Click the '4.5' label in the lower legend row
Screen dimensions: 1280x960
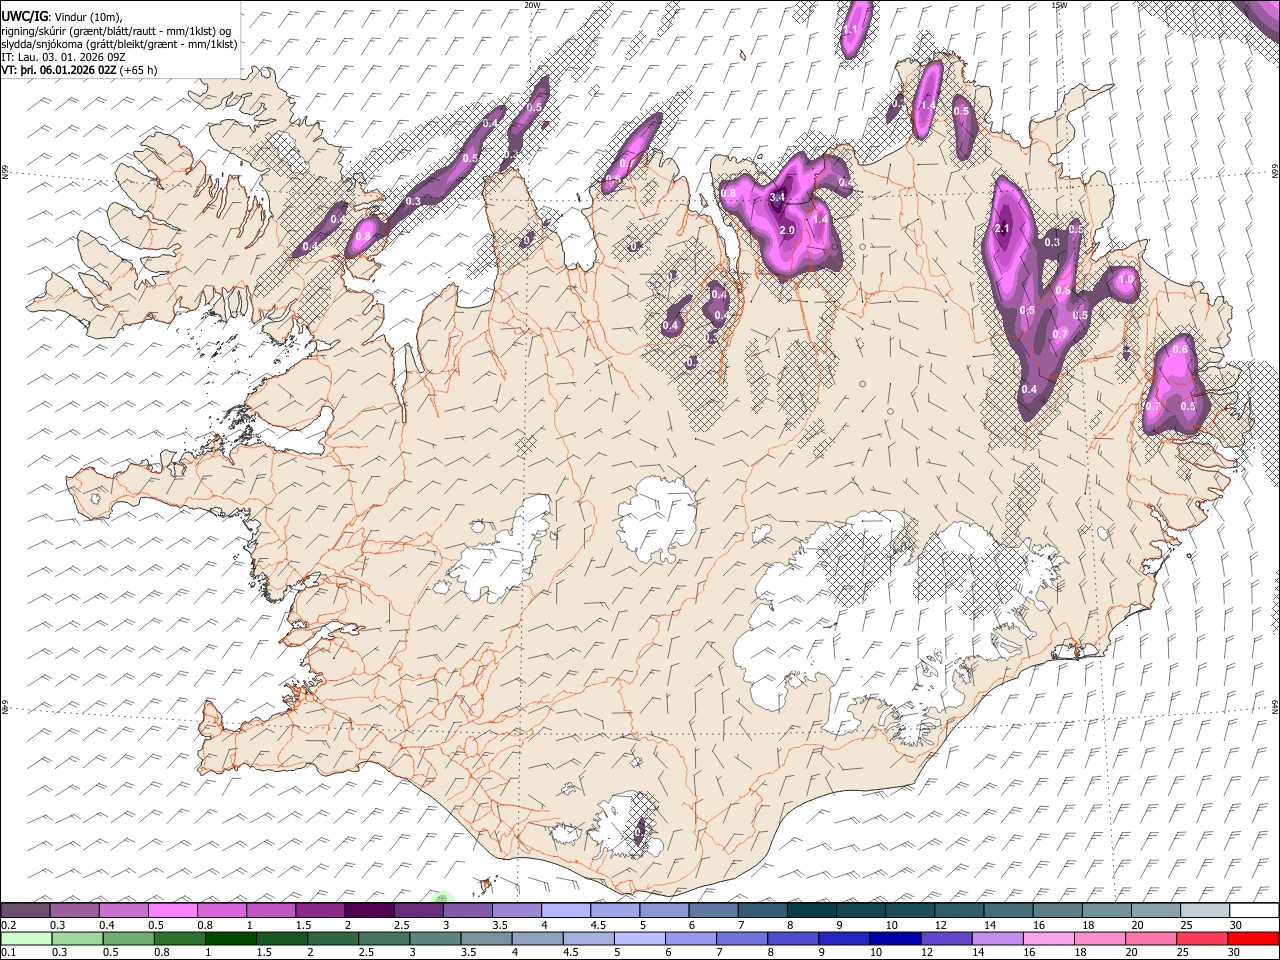[571, 952]
